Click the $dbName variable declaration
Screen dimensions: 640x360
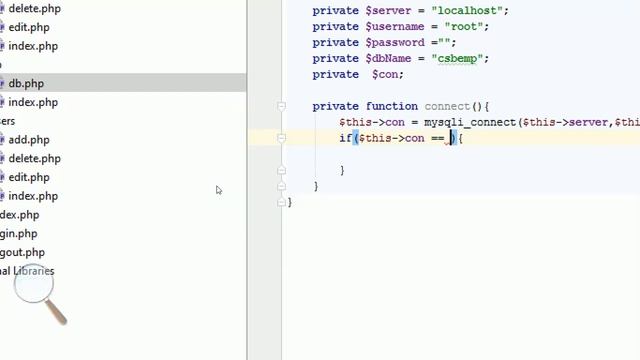pyautogui.click(x=388, y=58)
